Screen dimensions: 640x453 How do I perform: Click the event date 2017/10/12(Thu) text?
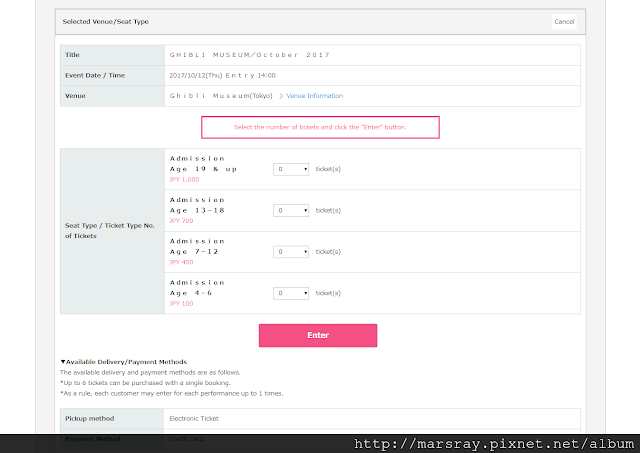[196, 76]
